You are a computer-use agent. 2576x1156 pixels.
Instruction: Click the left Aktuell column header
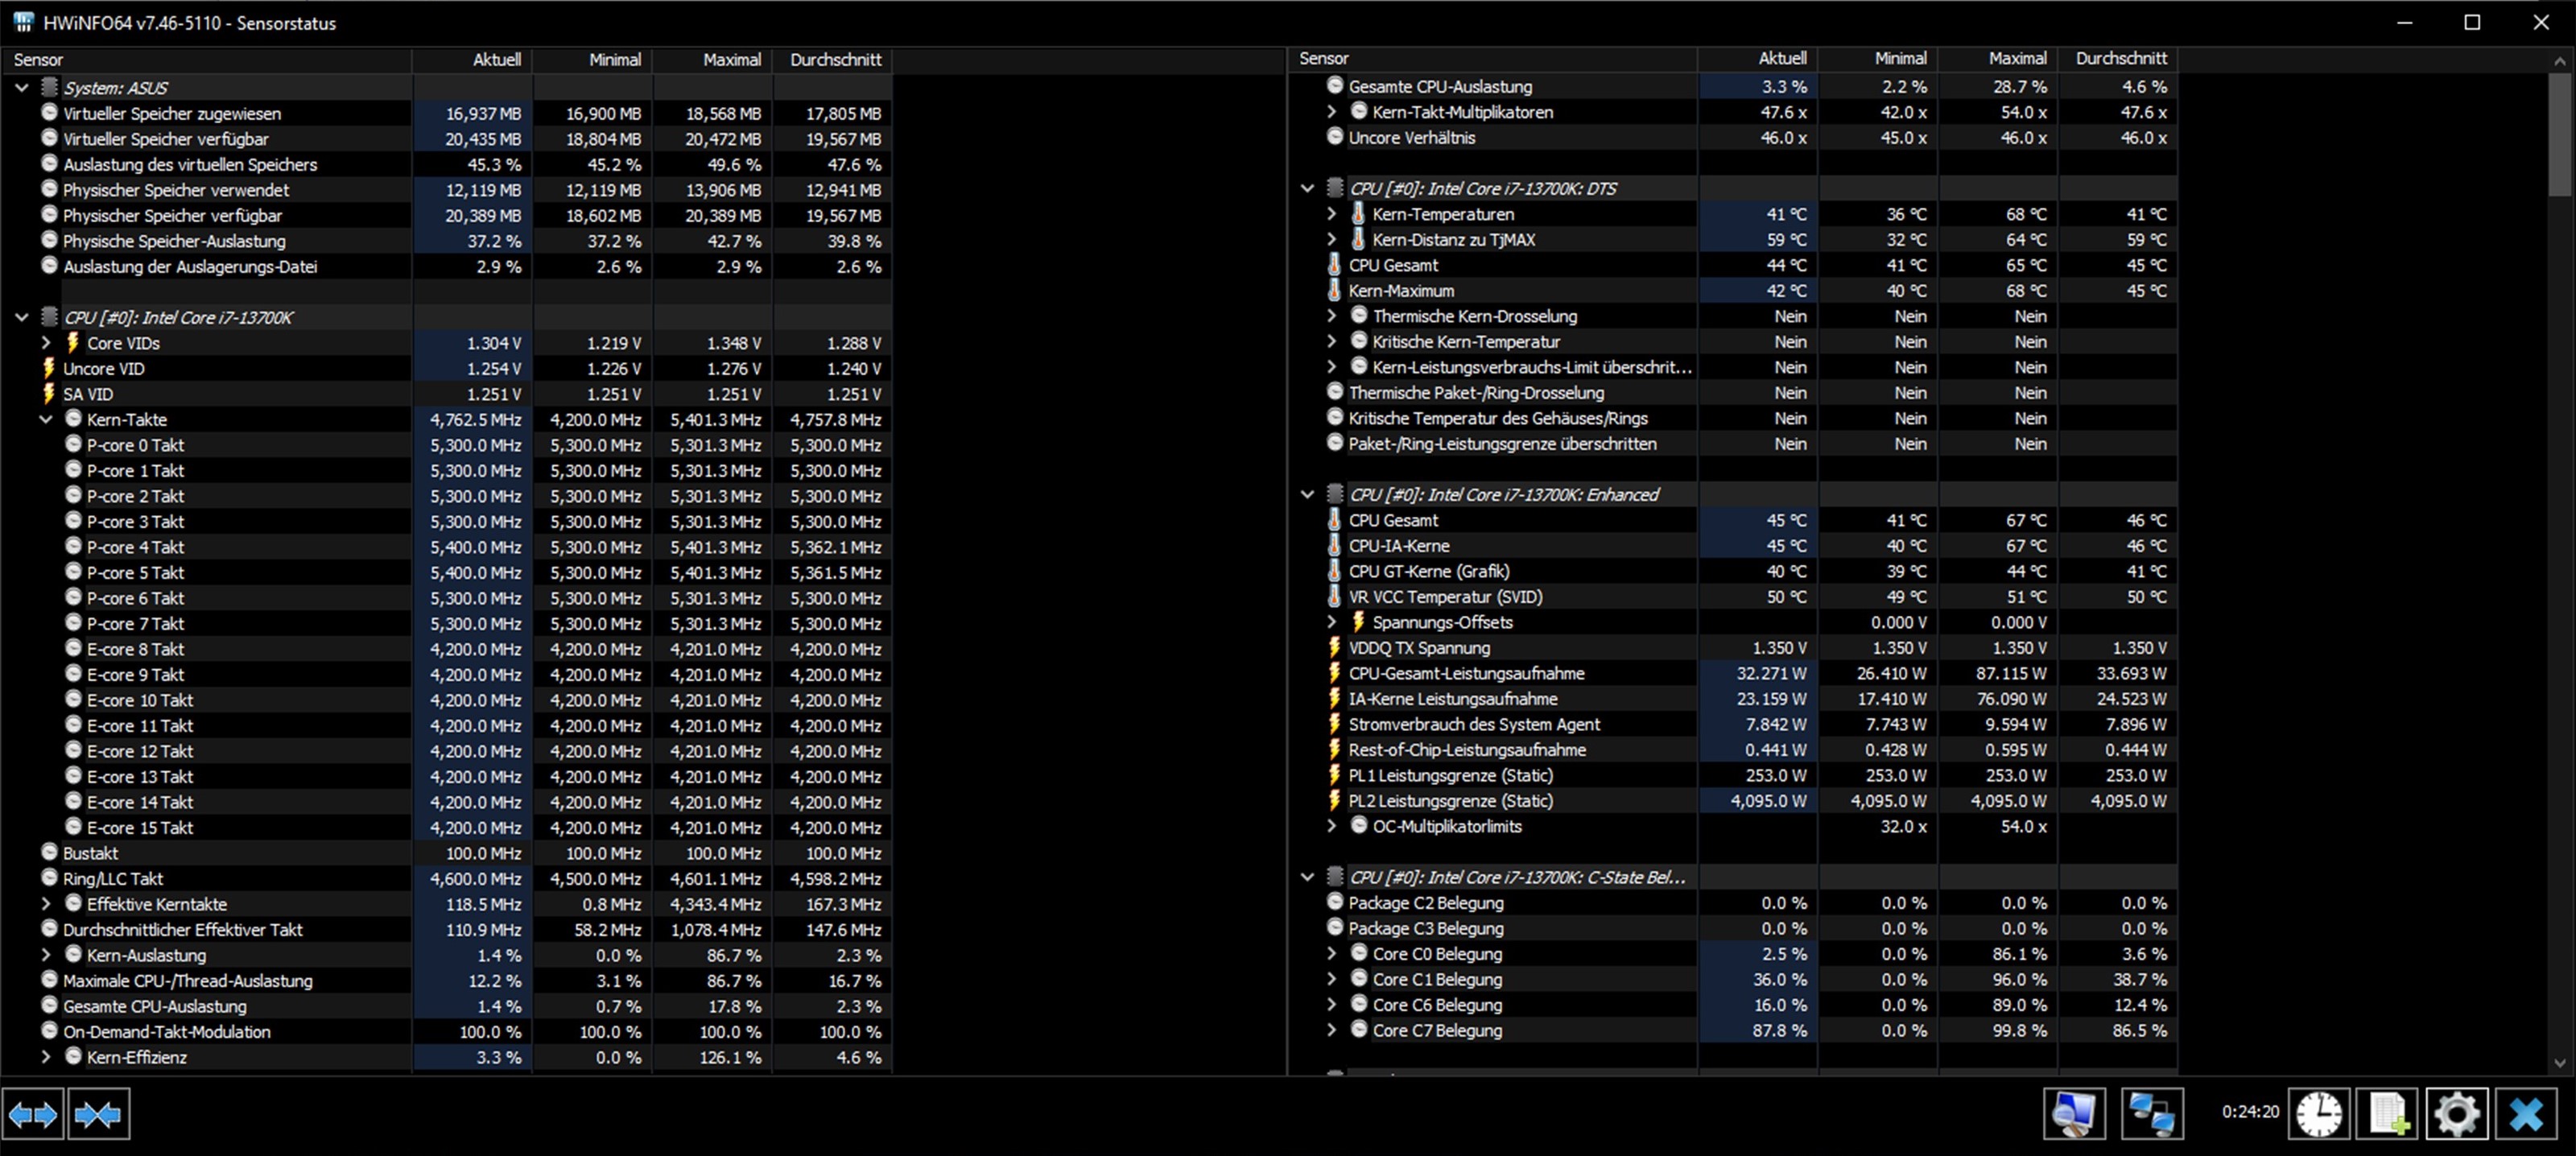472,59
